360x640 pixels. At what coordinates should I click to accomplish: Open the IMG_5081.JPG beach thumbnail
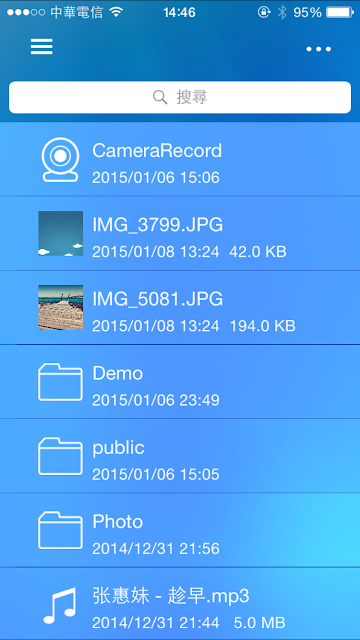pos(60,307)
